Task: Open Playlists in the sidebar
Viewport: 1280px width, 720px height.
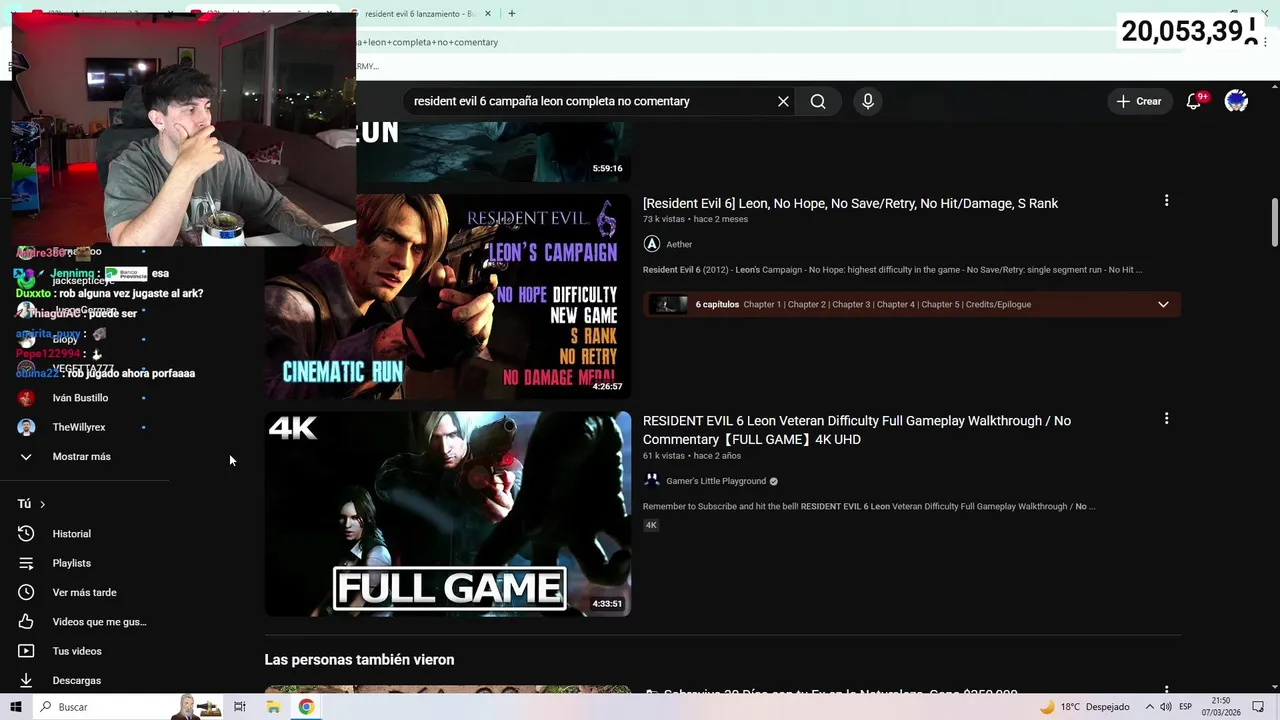Action: [71, 563]
